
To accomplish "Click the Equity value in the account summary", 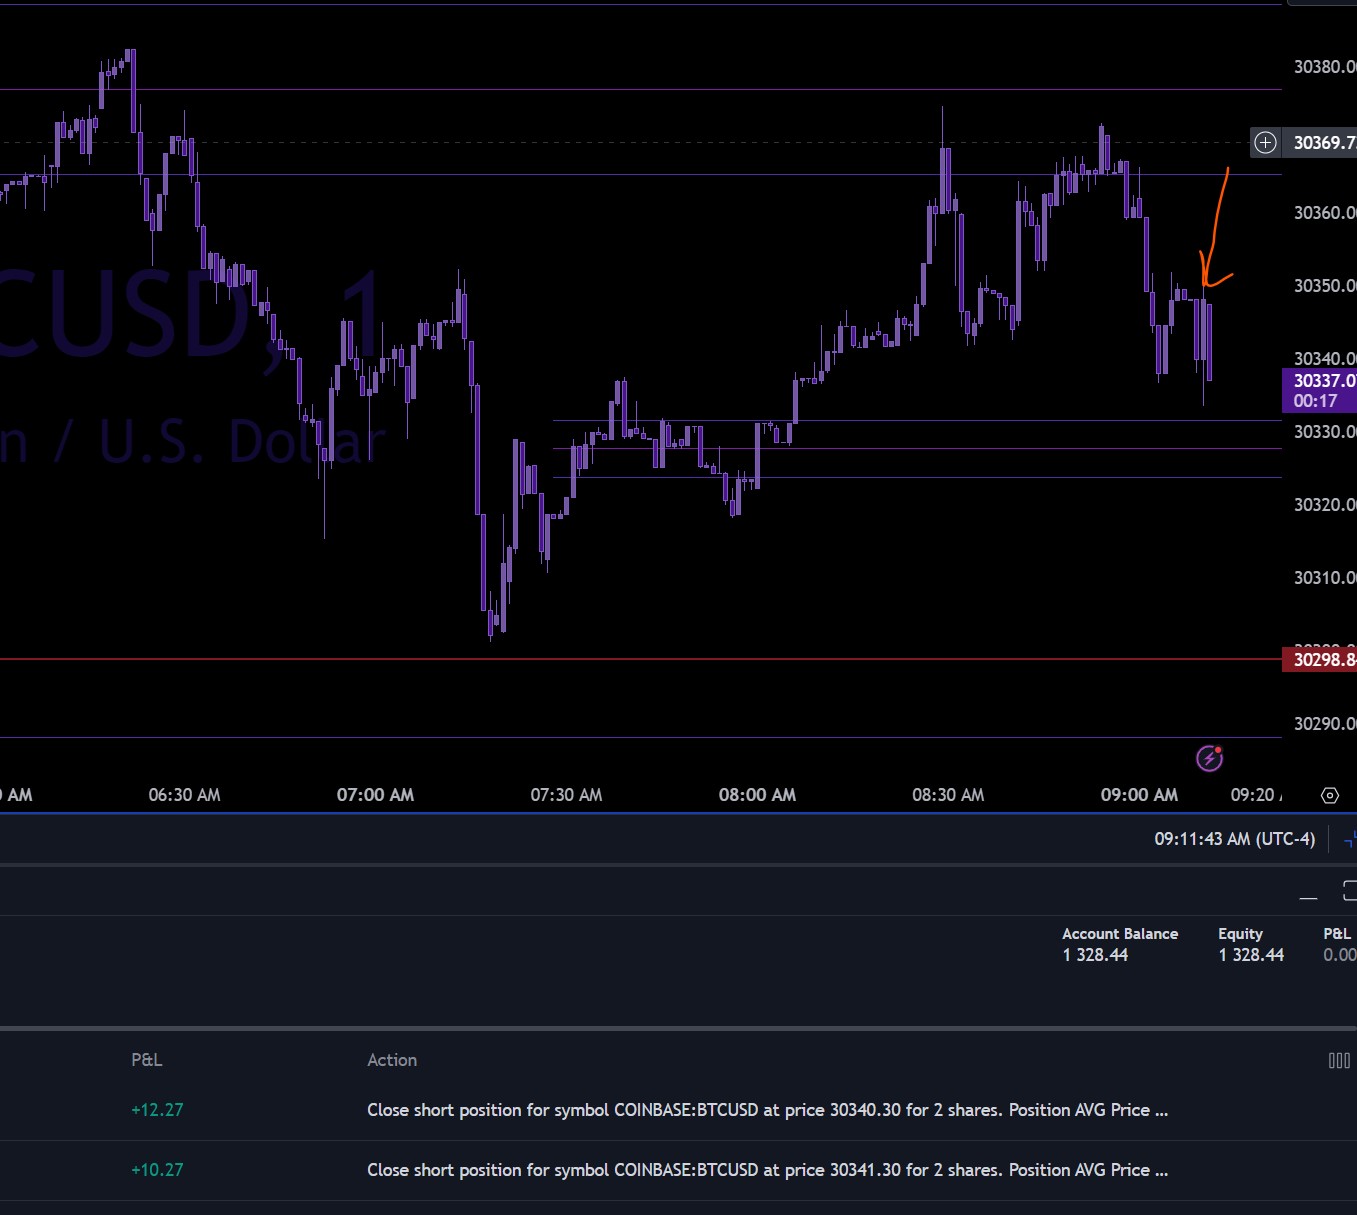I will pos(1250,955).
